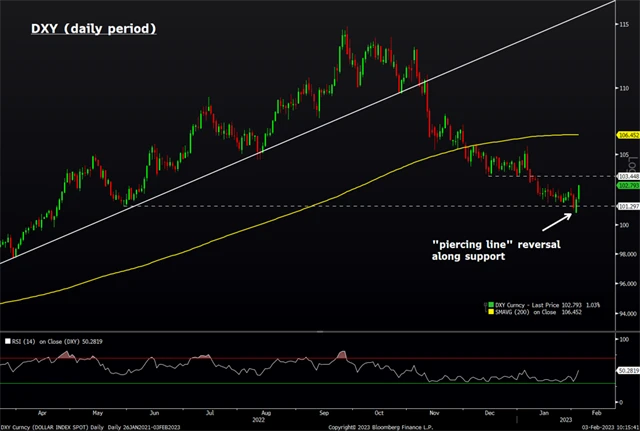The width and height of the screenshot is (640, 431).
Task: Click the 115 price axis label
Action: point(623,22)
